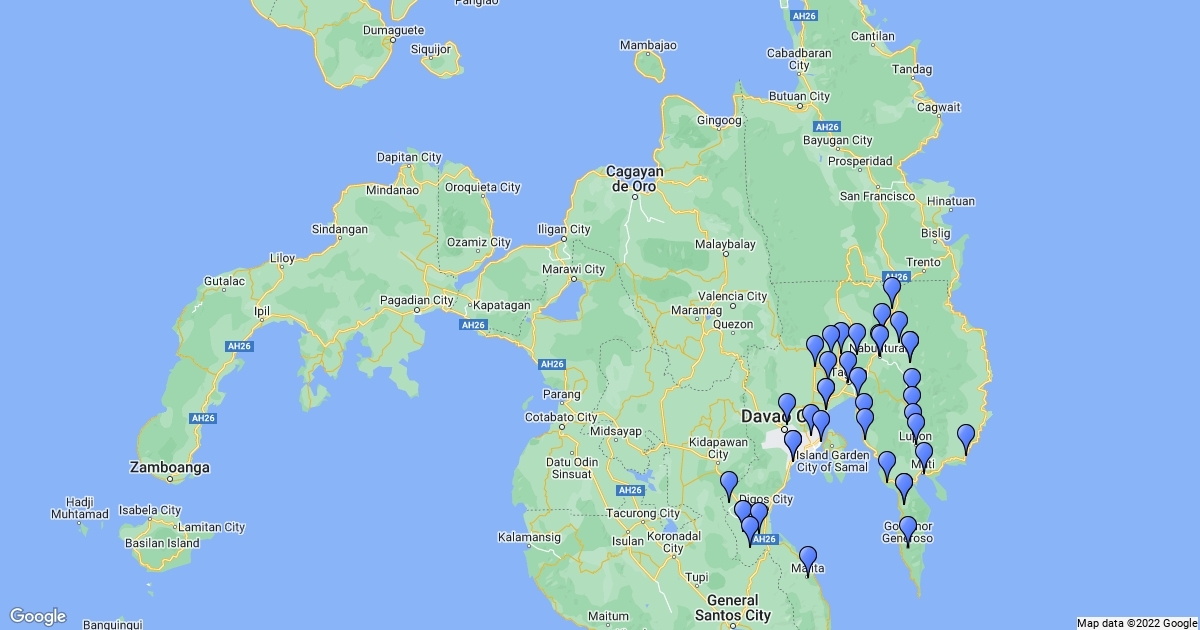Select the easternmost marker on the east coast
Image resolution: width=1200 pixels, height=630 pixels.
[x=966, y=437]
